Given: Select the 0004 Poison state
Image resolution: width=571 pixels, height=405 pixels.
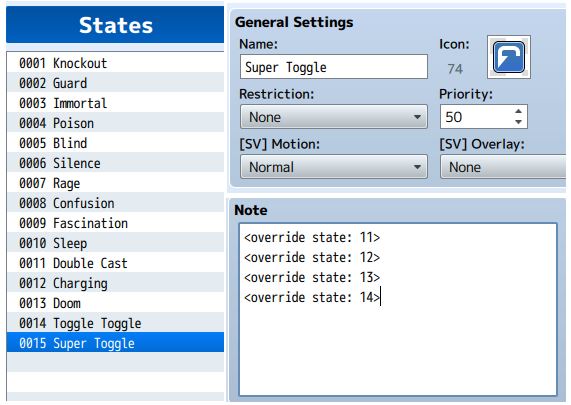Looking at the screenshot, I should 115,123.
